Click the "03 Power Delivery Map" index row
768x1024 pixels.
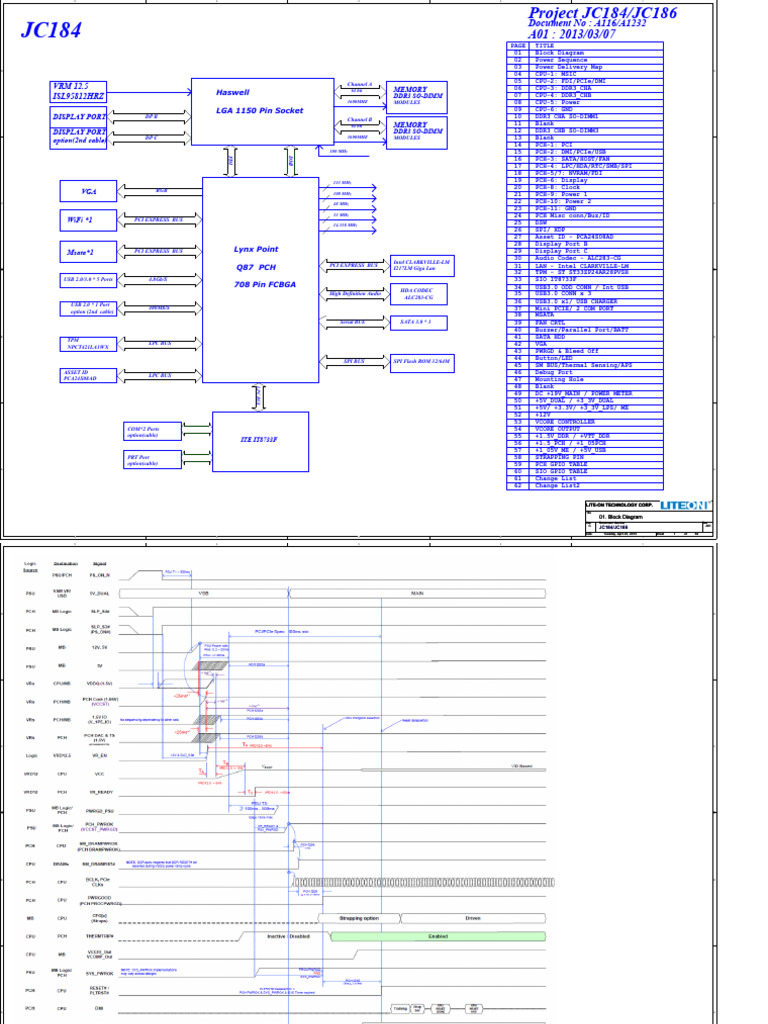[x=585, y=67]
